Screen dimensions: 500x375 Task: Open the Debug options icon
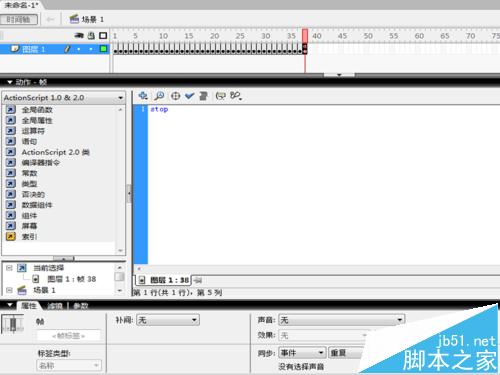click(236, 96)
